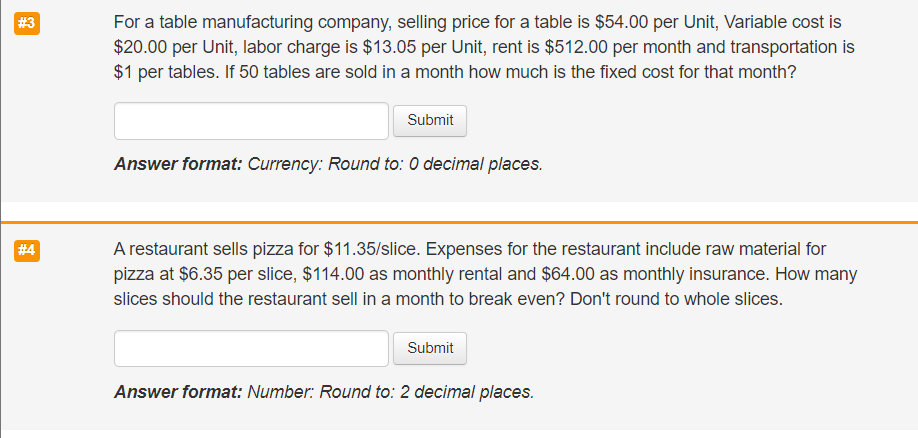918x438 pixels.
Task: Click the 'Currency: Round to: 0 decimal places' hint
Action: (x=395, y=165)
